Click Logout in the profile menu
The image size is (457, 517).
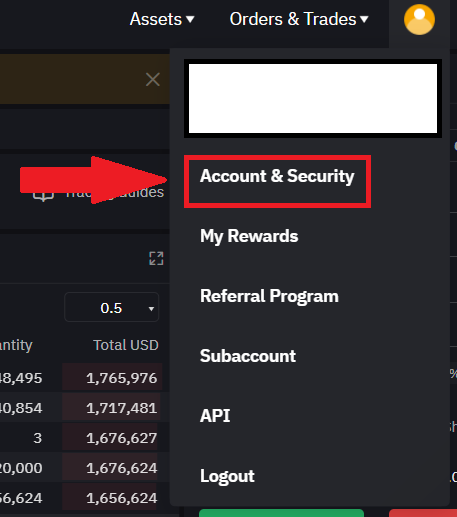tap(227, 476)
